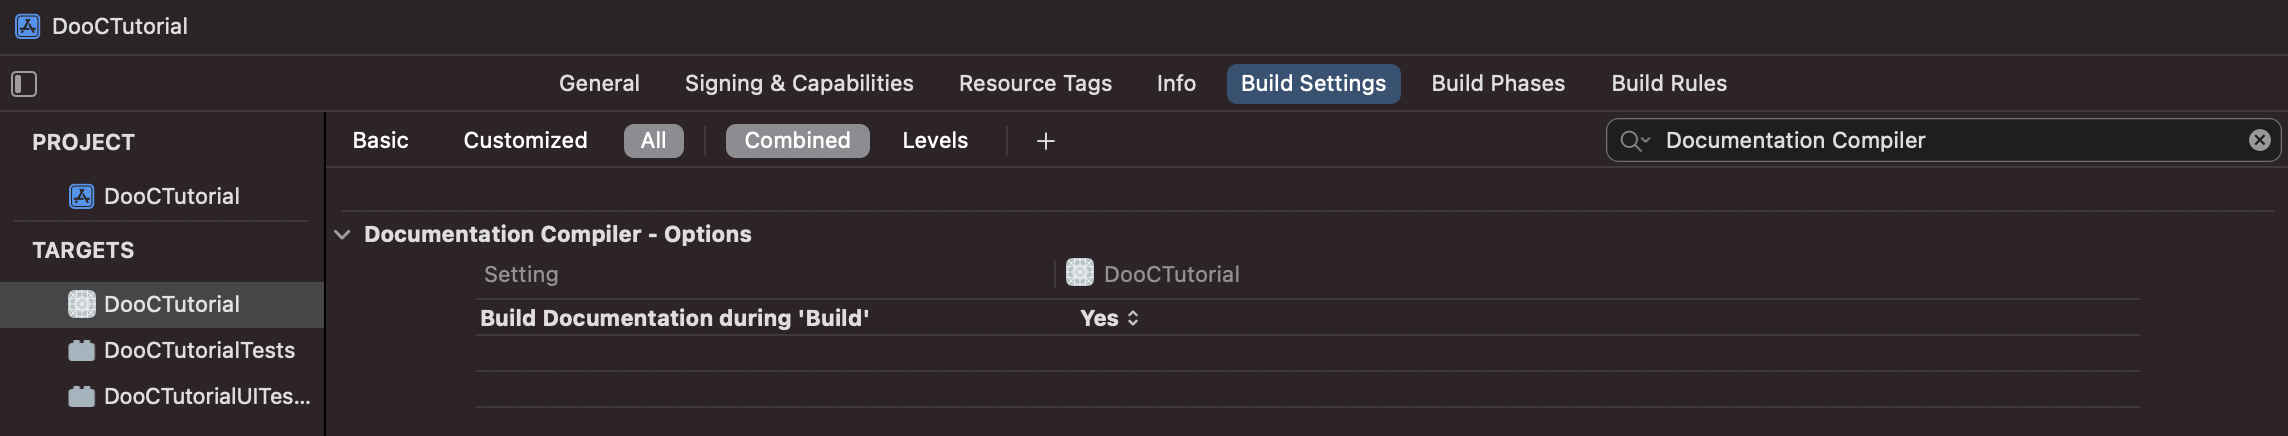The width and height of the screenshot is (2288, 436).
Task: Show only Basic build settings
Action: [380, 140]
